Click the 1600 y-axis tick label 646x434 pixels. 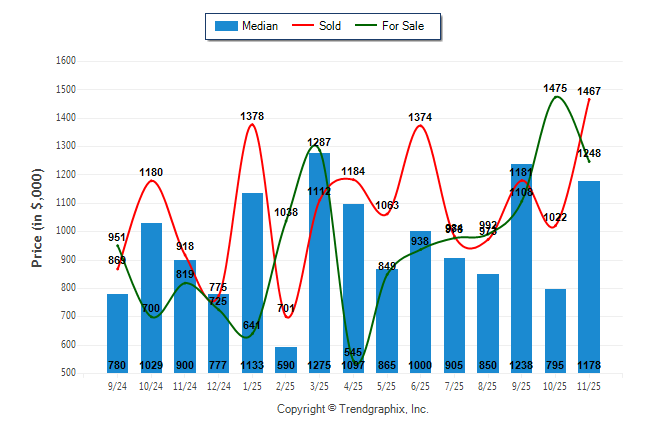point(66,61)
